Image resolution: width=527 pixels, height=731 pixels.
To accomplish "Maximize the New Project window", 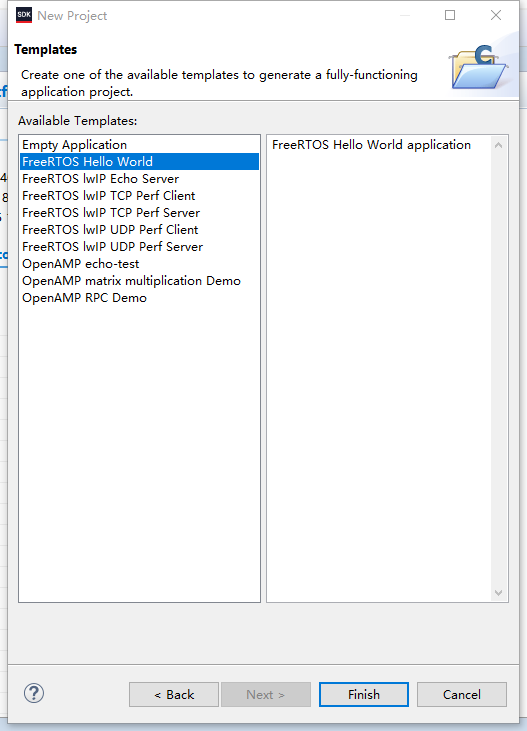I will 450,15.
